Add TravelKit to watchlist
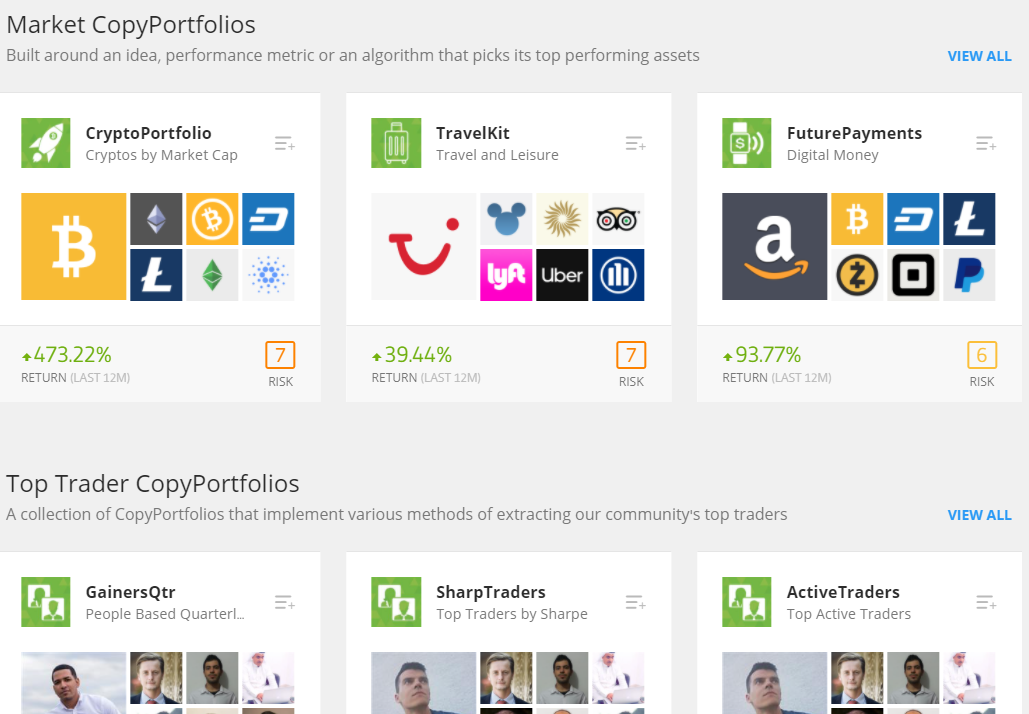1029x714 pixels. 635,144
